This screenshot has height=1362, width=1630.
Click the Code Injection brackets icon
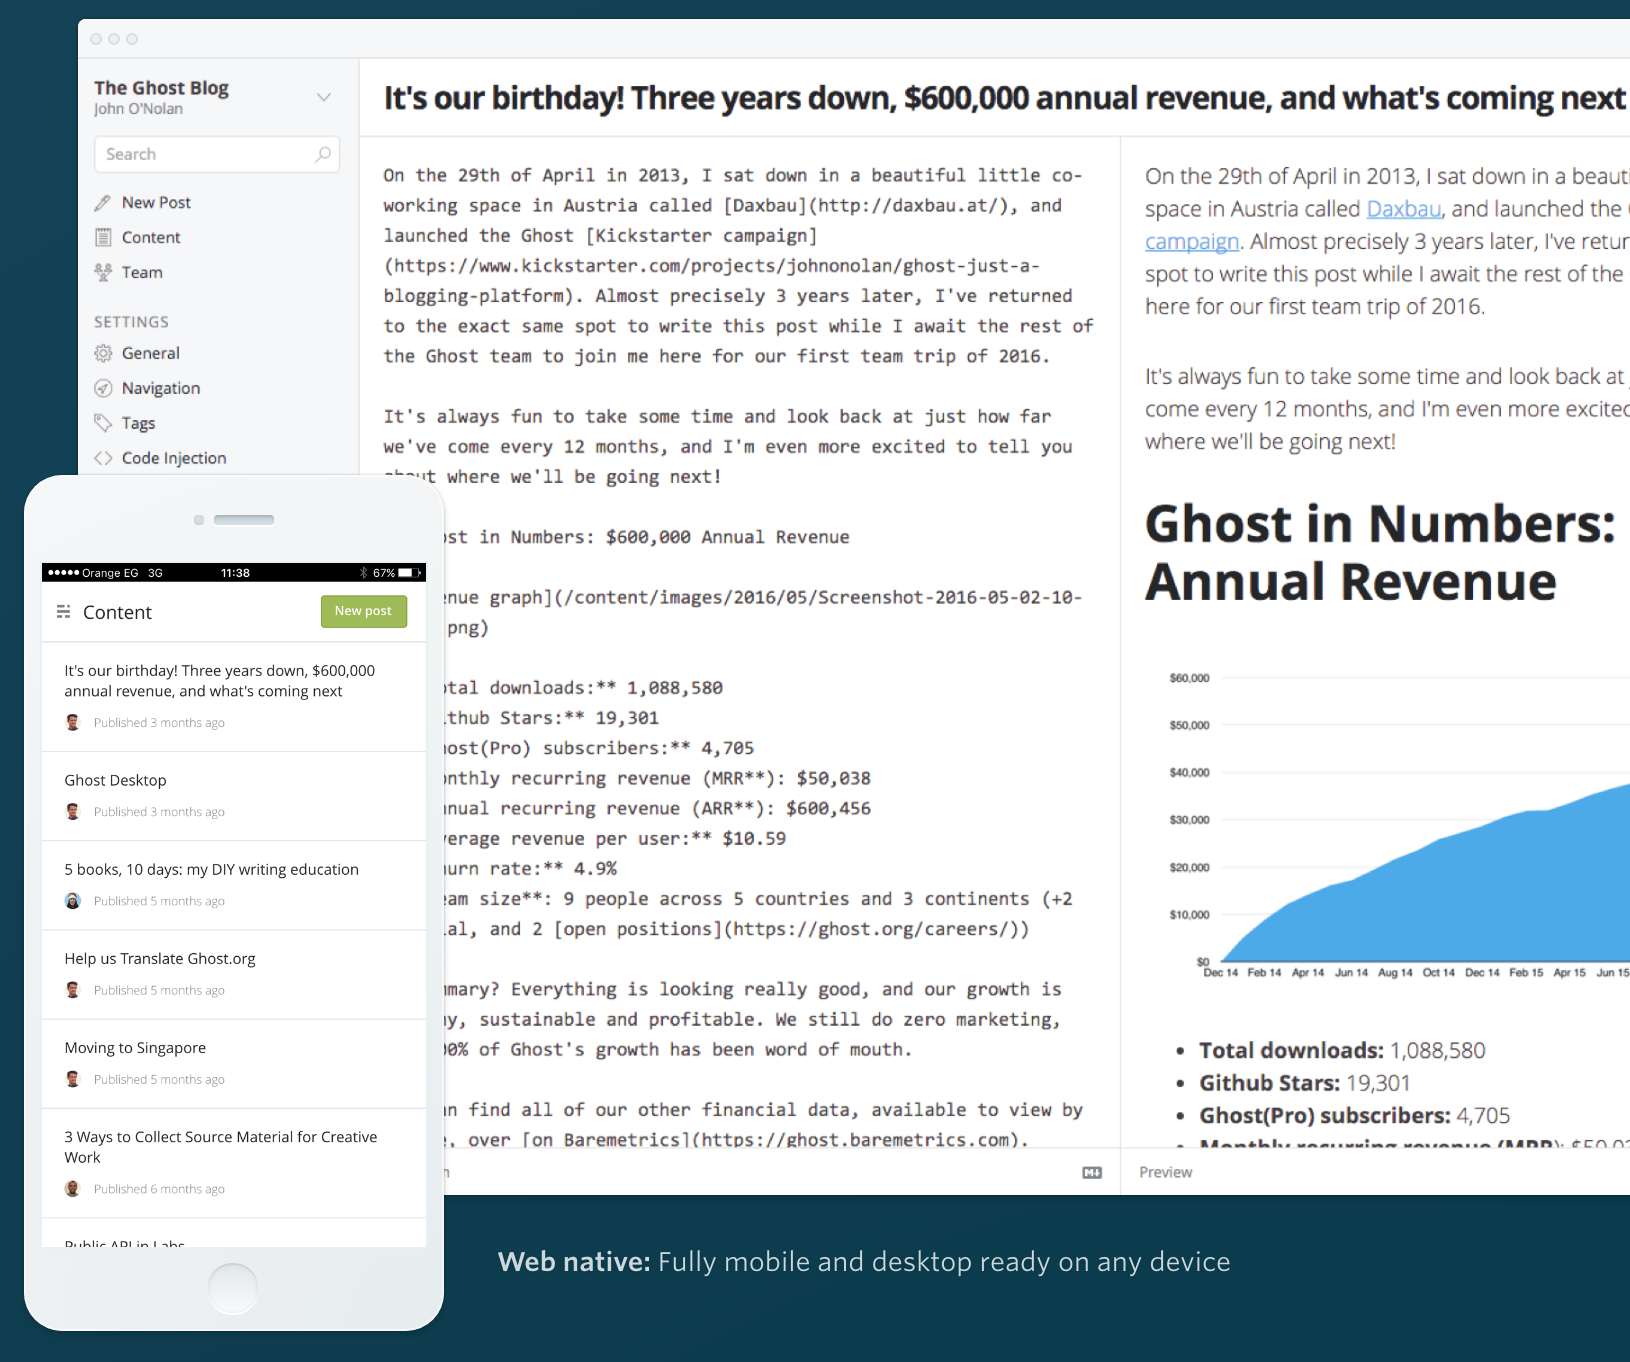click(x=103, y=458)
